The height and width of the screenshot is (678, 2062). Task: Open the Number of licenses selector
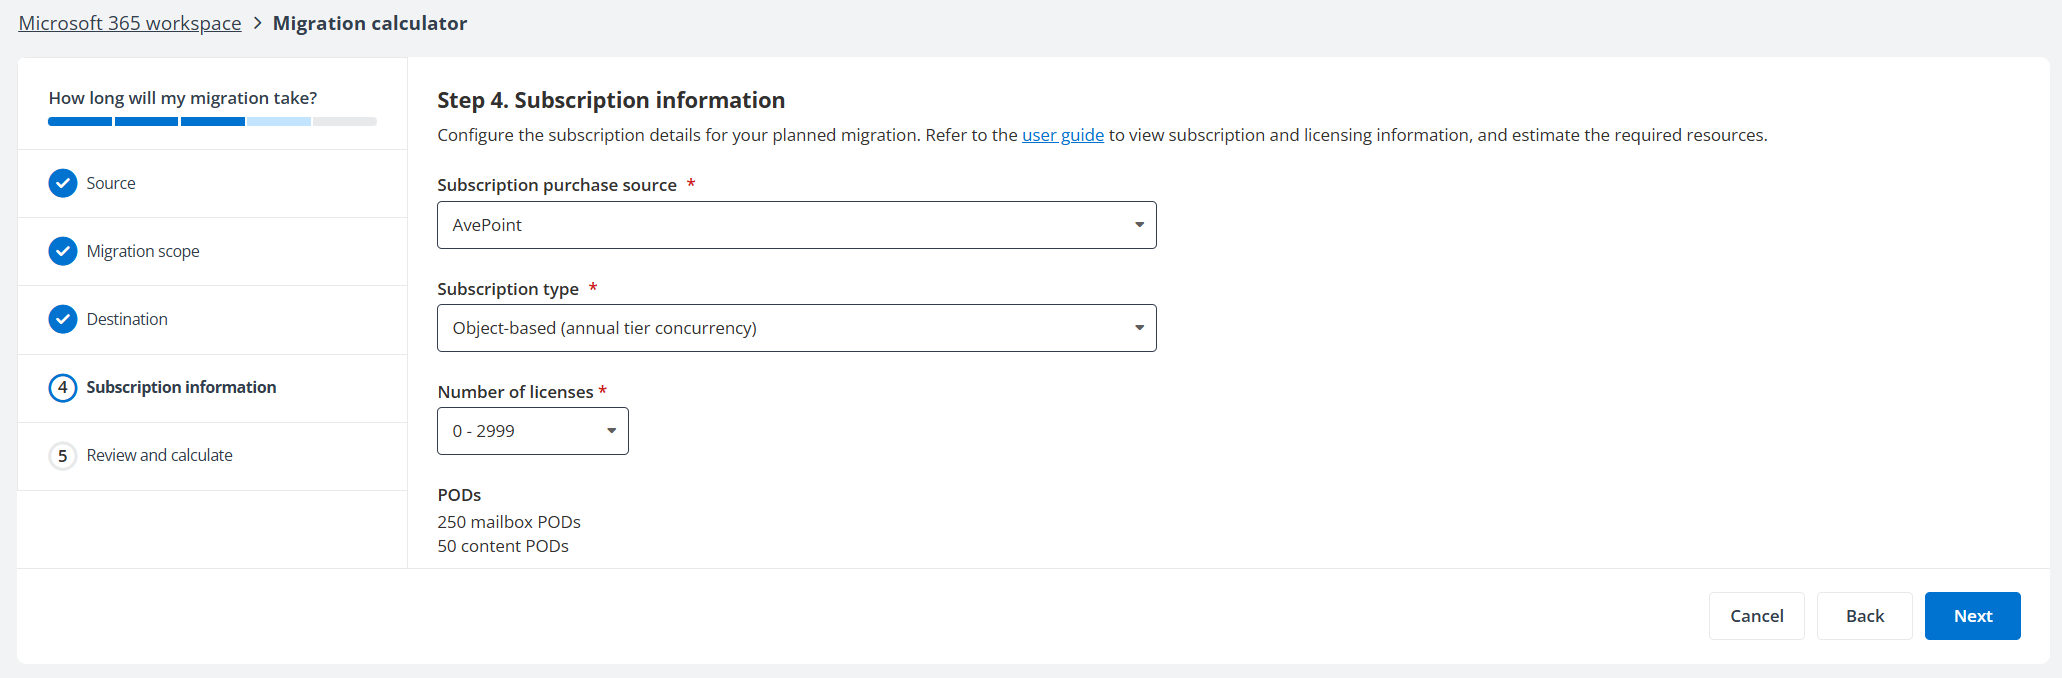(x=532, y=431)
